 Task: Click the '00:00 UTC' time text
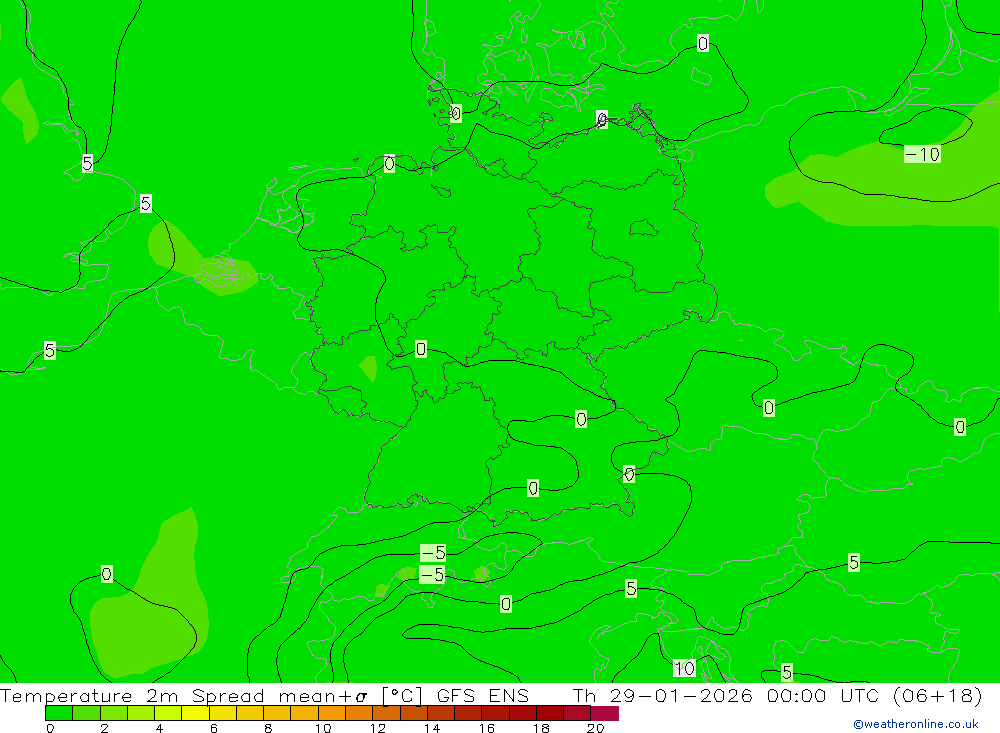tap(823, 695)
